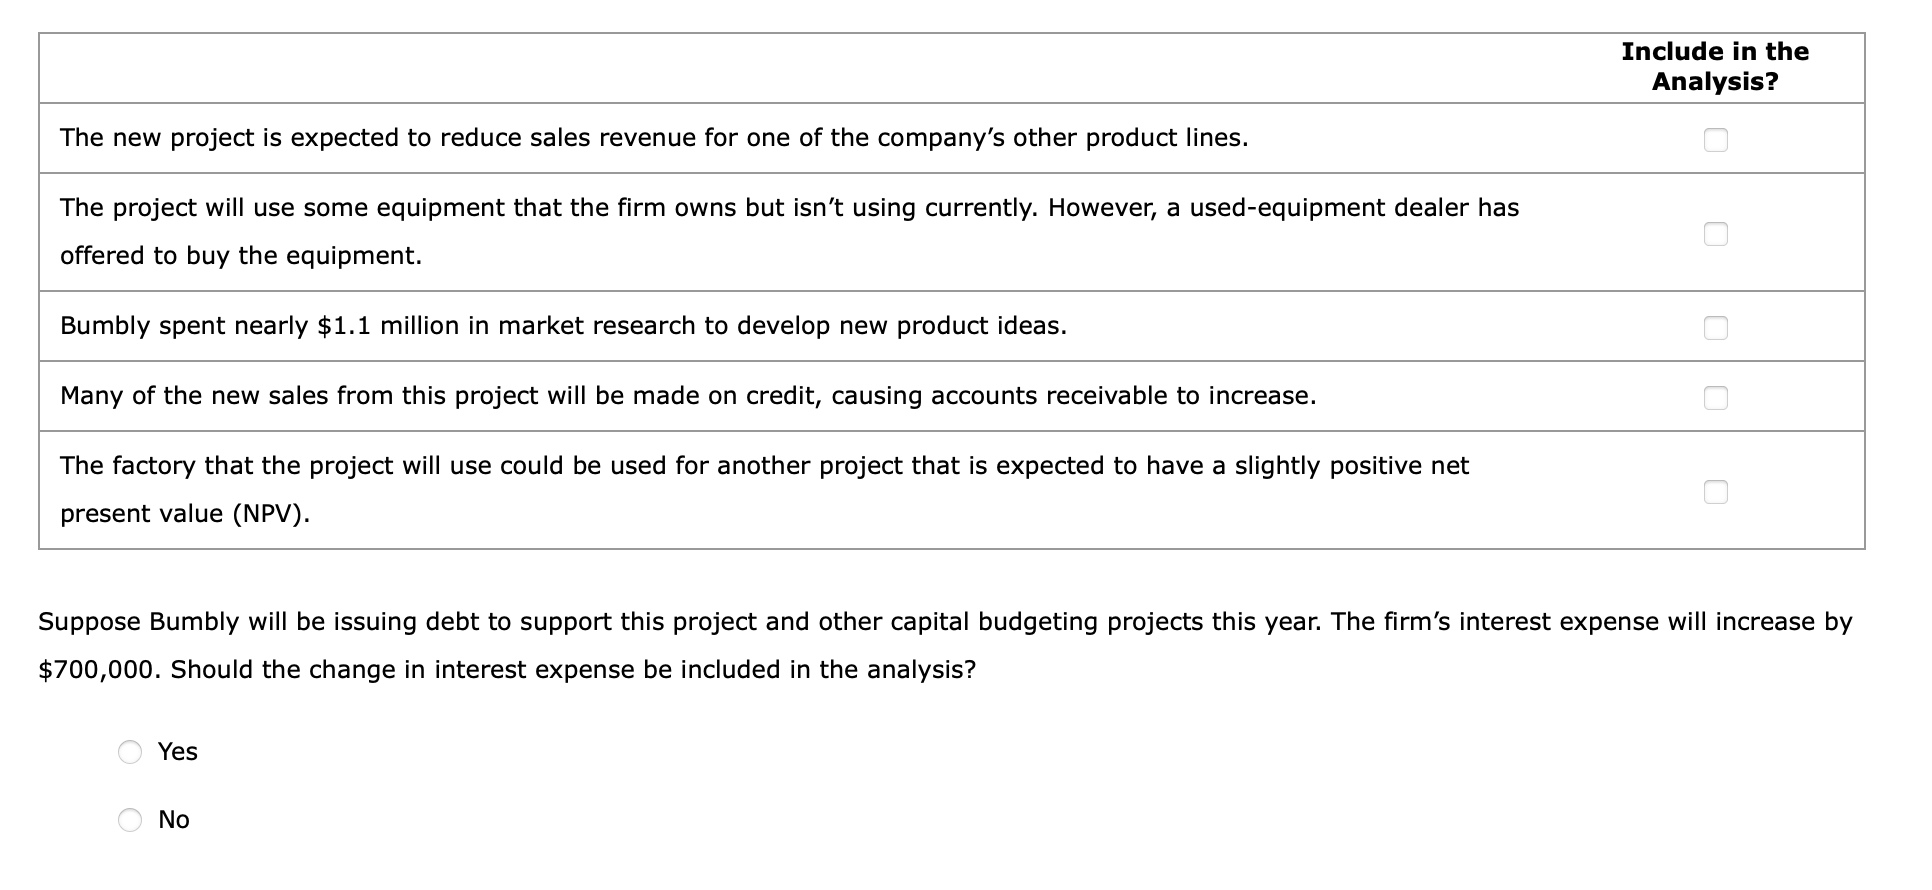Click the 'Bumbly spent nearly $1.1 million' statement
Viewport: 1932px width, 890px height.
tap(563, 326)
